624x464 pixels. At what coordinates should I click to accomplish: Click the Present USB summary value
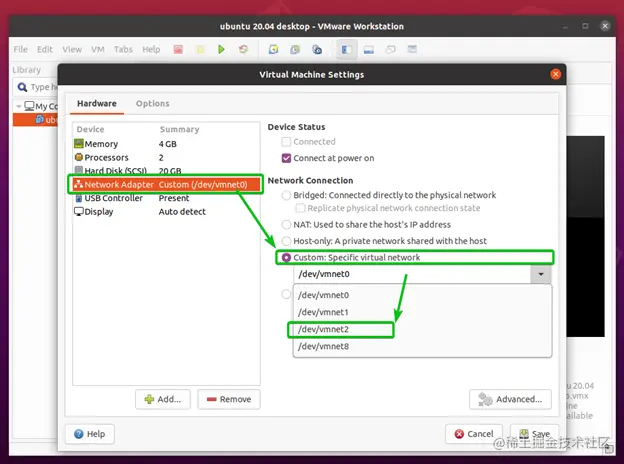[174, 198]
